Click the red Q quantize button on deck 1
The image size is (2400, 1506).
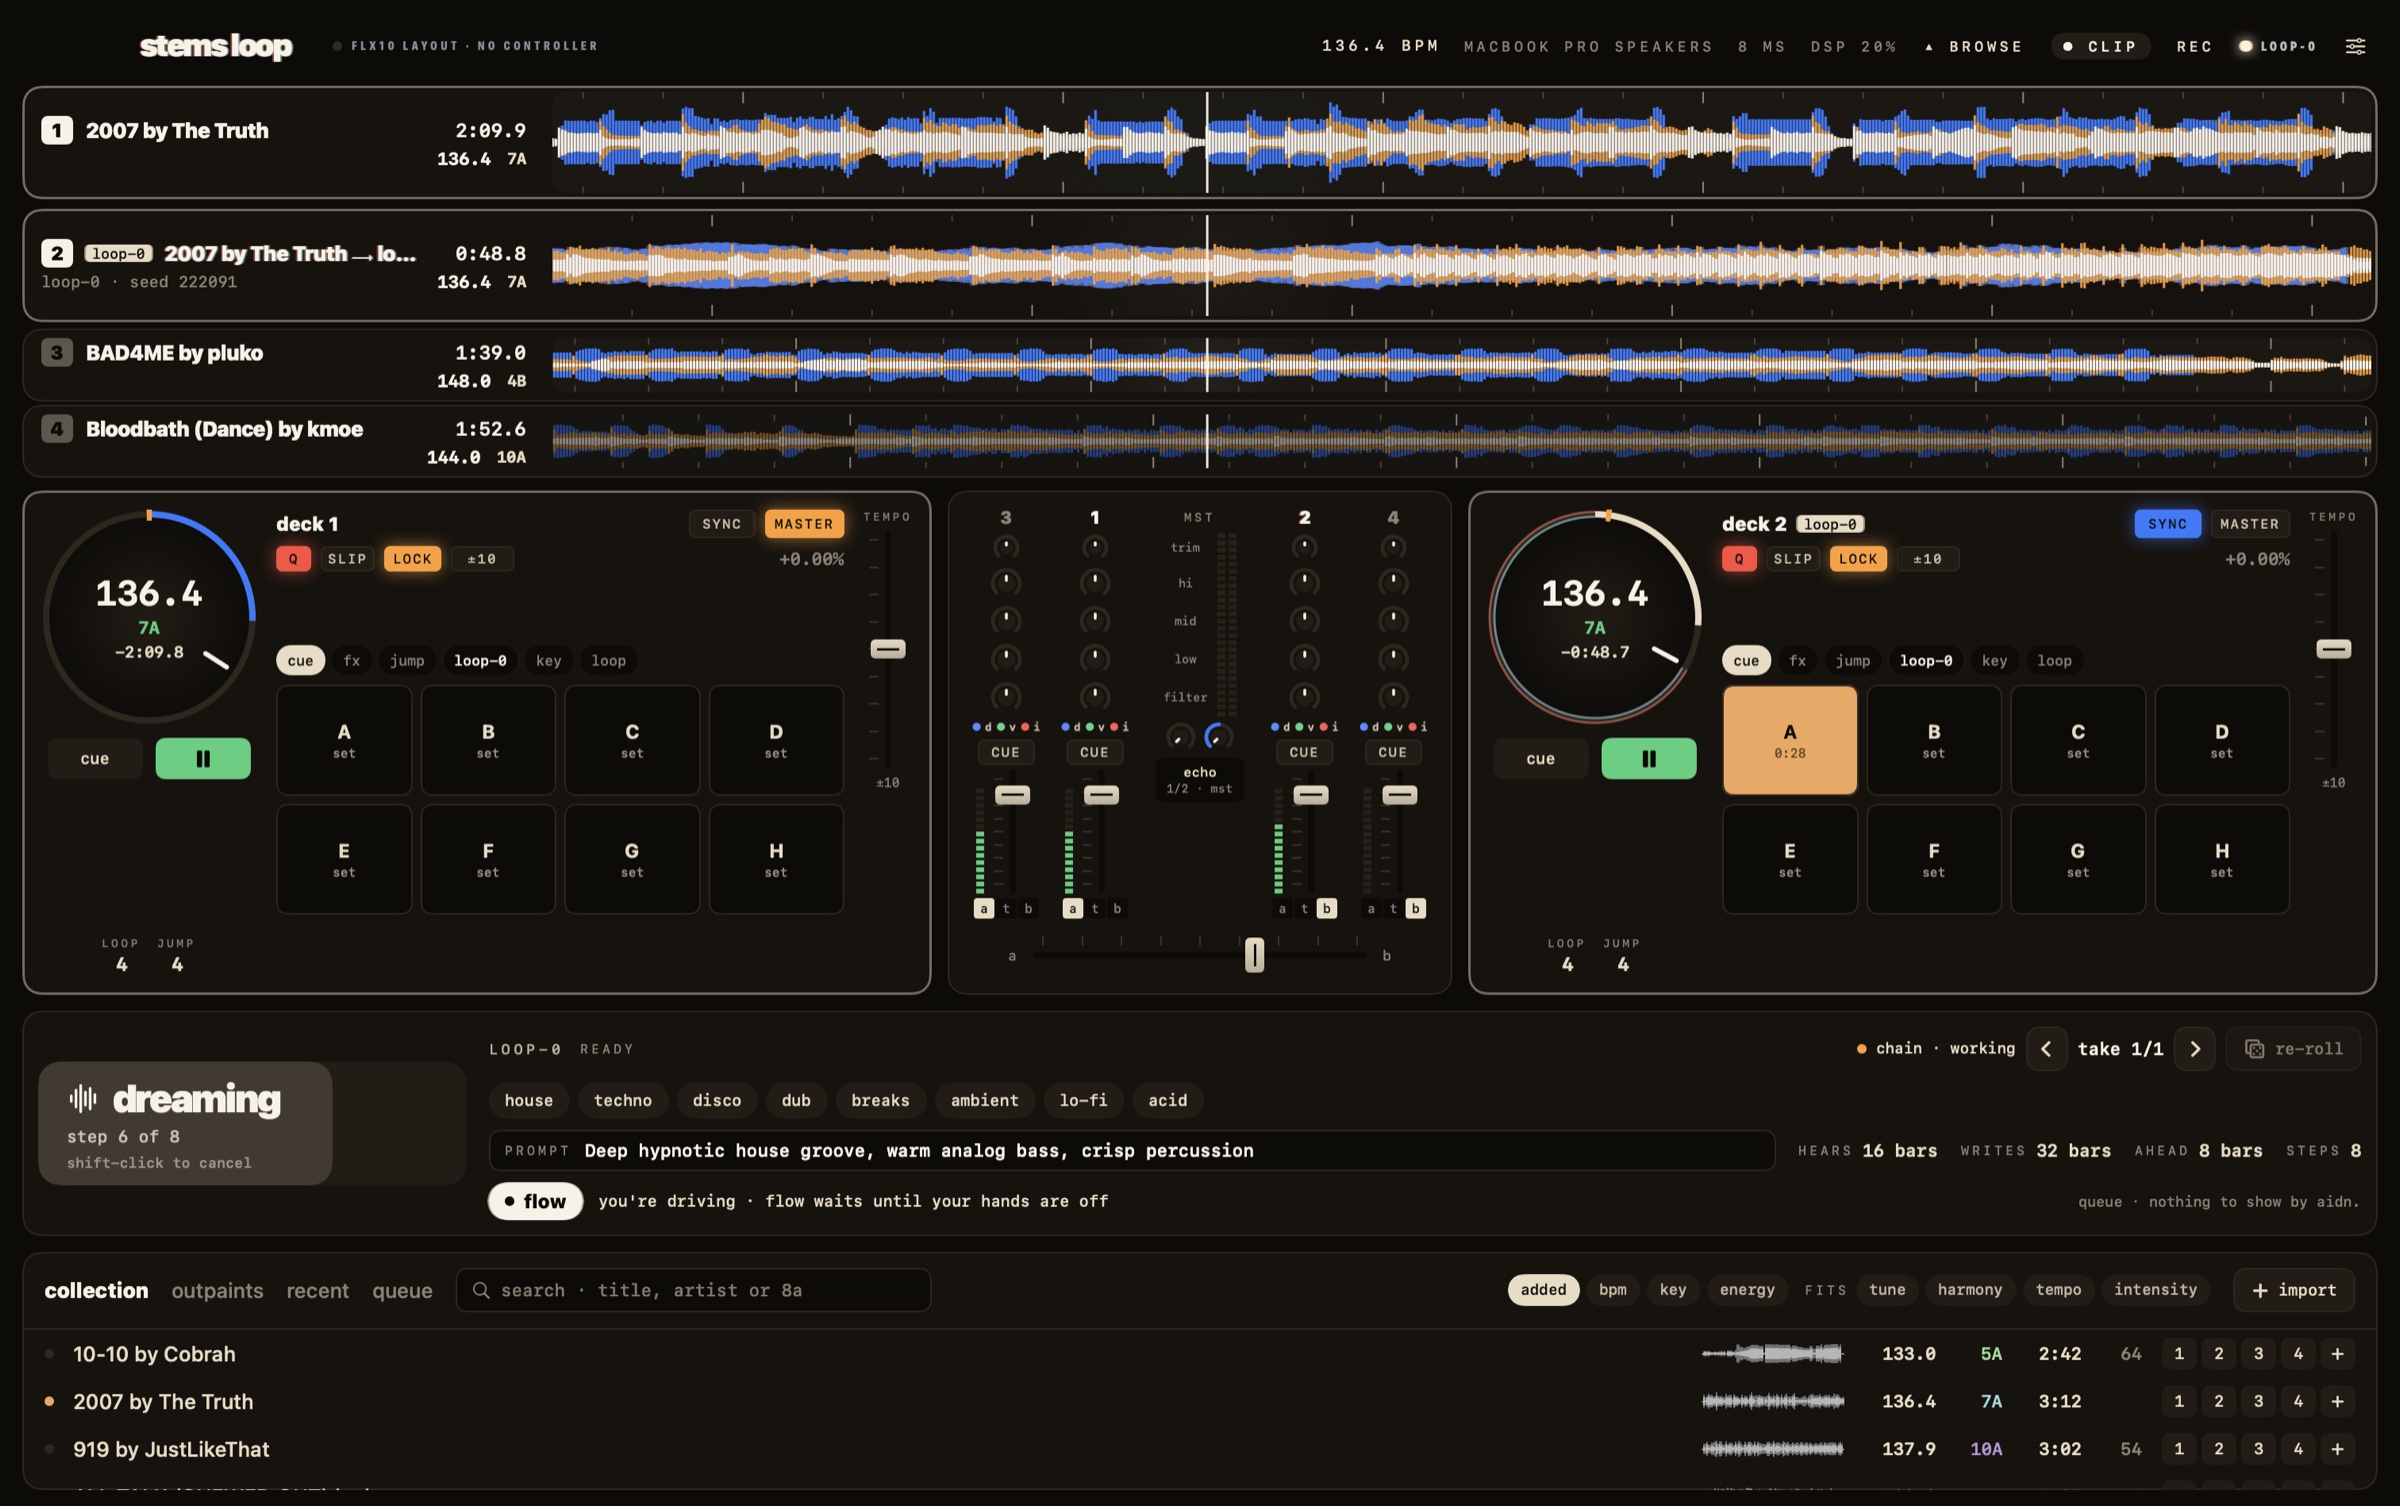click(293, 558)
